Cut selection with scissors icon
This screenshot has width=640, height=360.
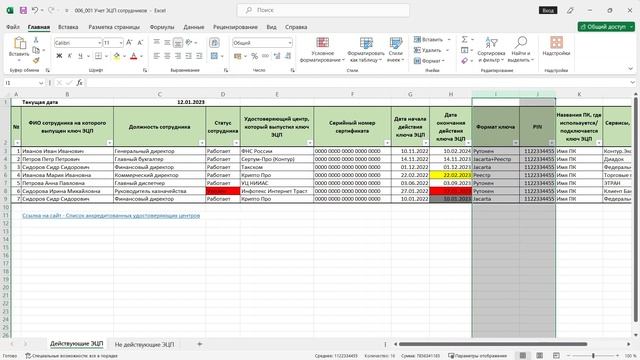click(36, 40)
